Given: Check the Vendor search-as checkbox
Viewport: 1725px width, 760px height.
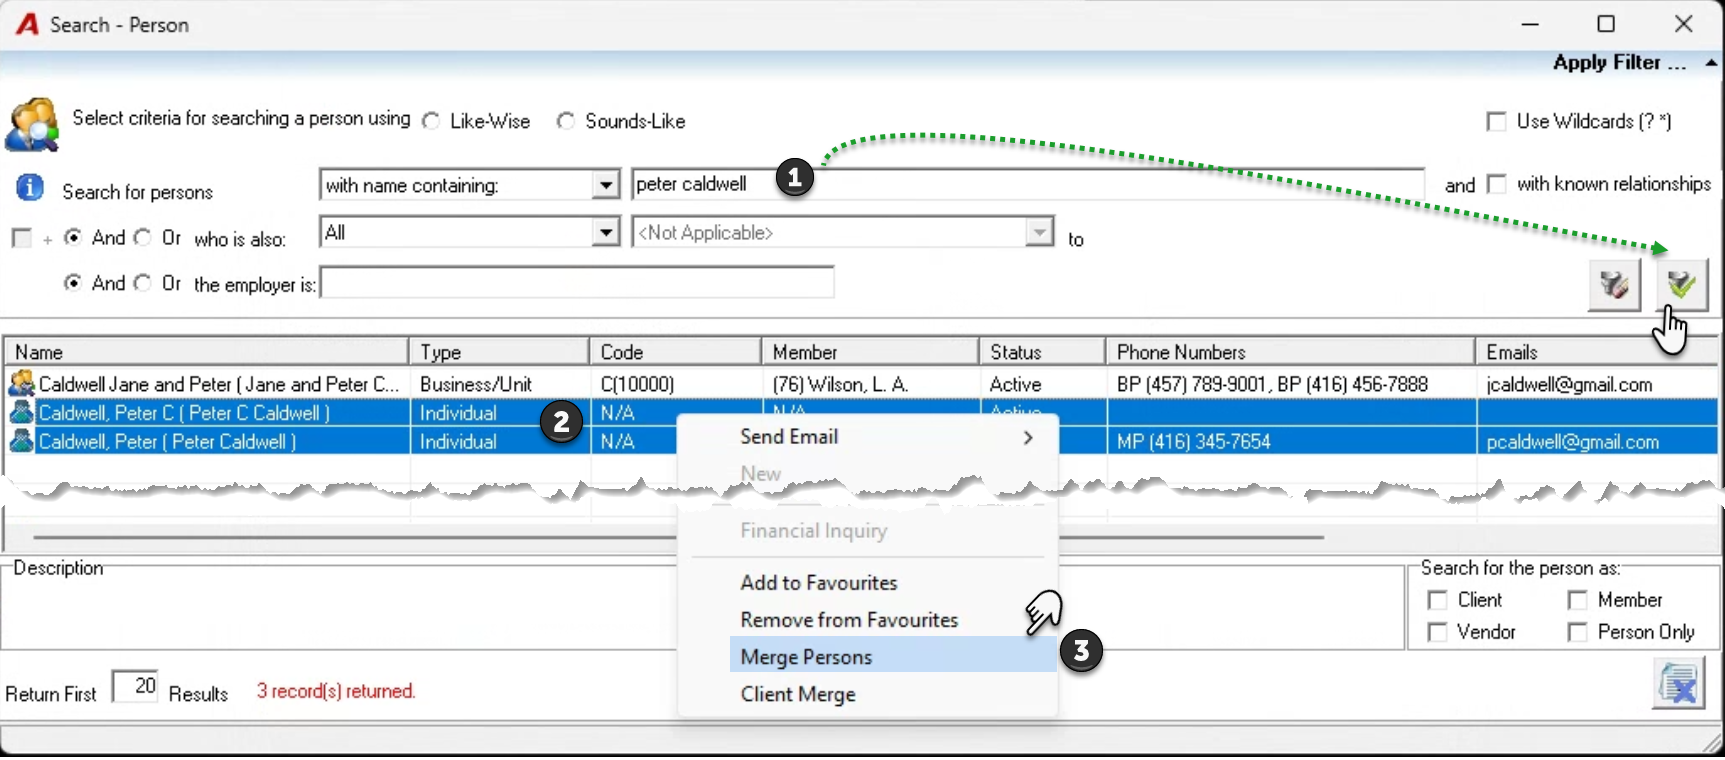Looking at the screenshot, I should (x=1437, y=632).
